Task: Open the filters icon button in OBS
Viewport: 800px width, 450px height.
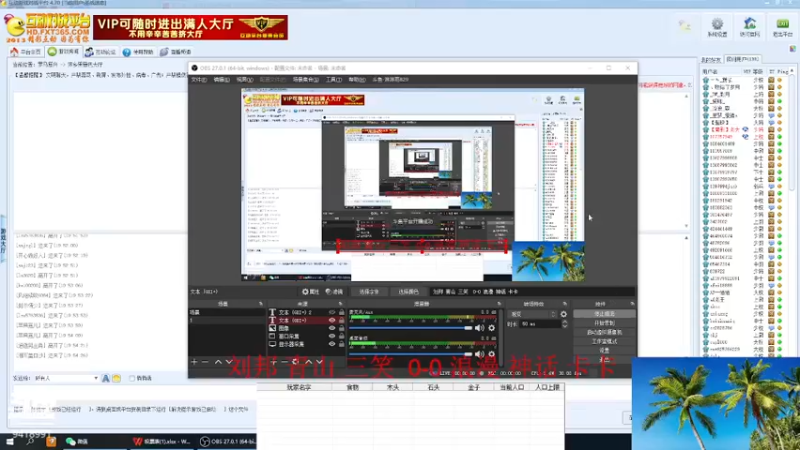Action: click(334, 292)
